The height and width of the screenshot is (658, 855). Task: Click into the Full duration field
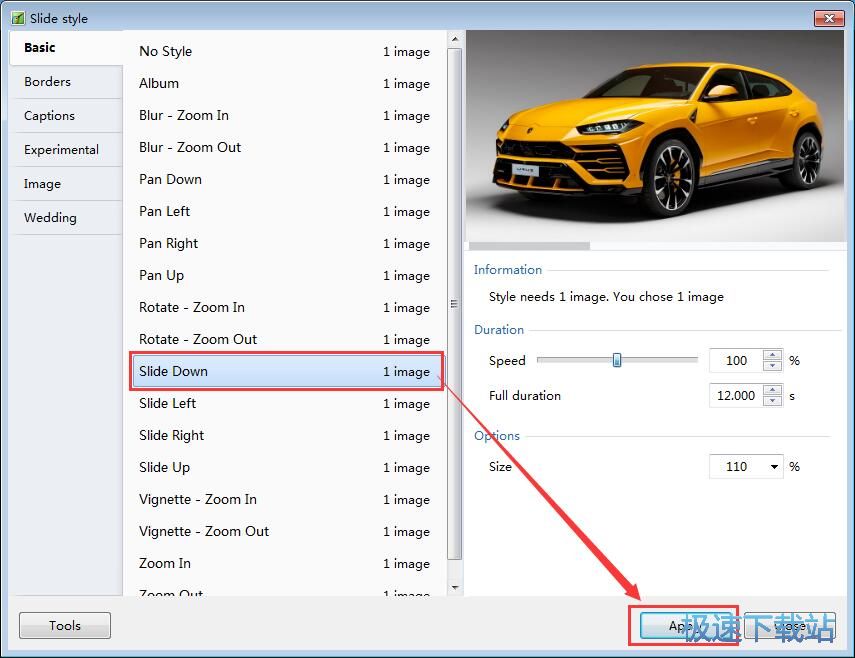click(736, 396)
